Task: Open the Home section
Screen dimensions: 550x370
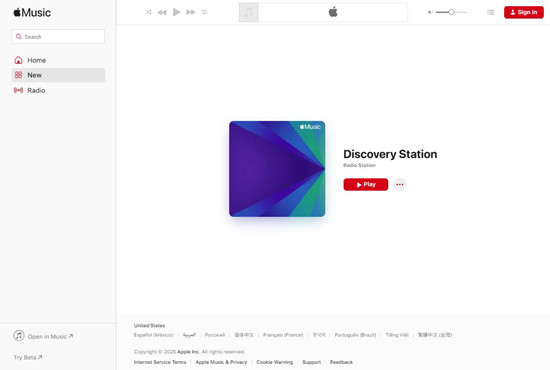Action: click(x=58, y=60)
